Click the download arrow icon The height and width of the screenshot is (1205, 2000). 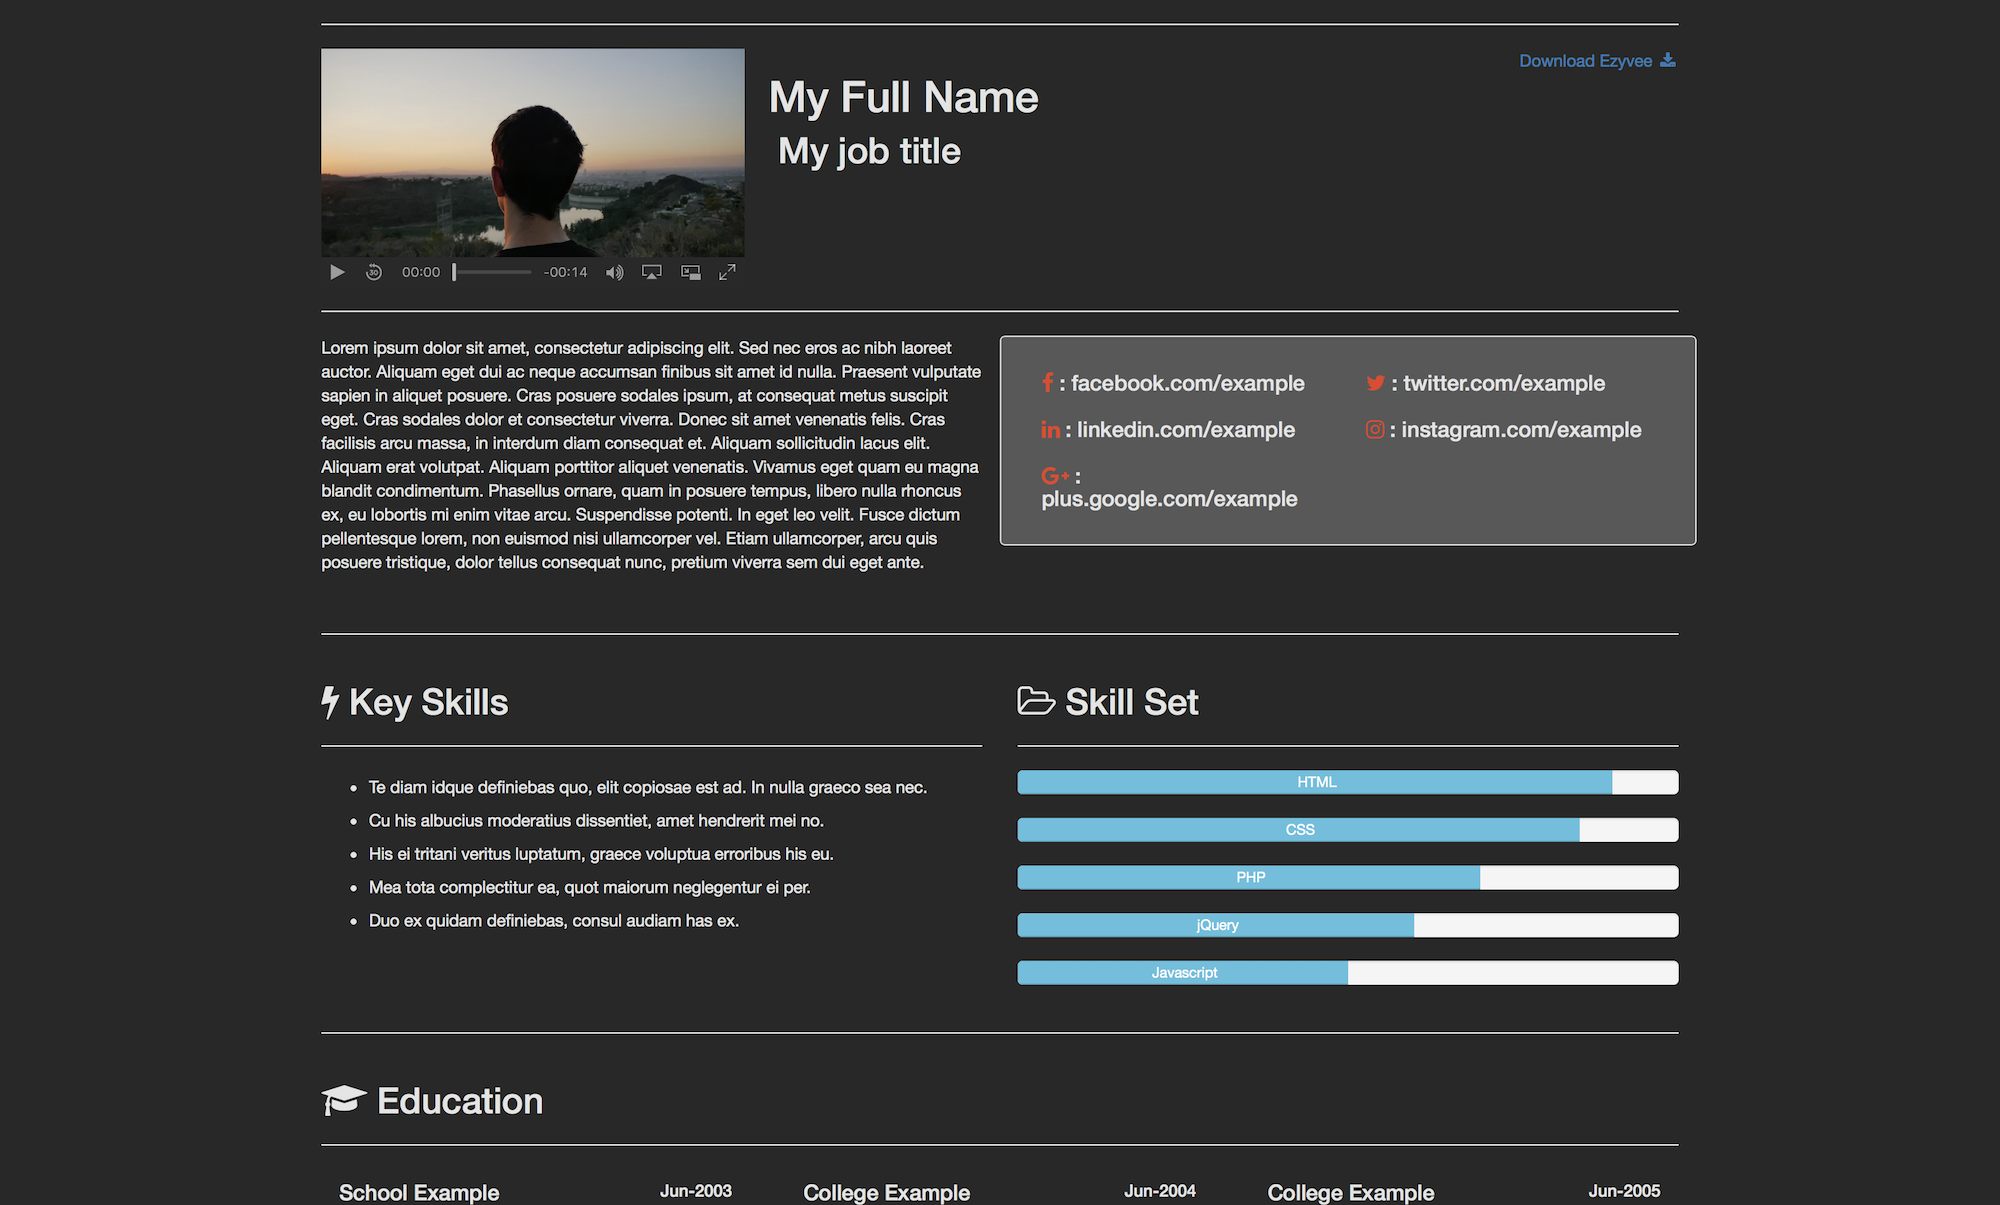[1668, 61]
